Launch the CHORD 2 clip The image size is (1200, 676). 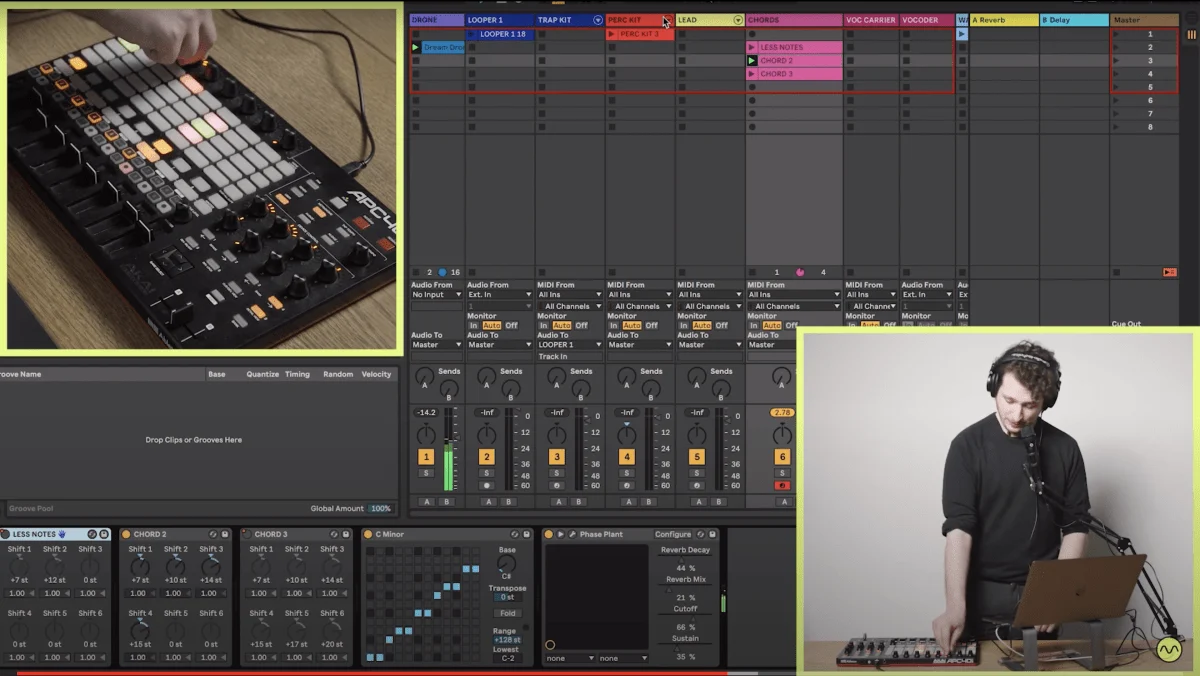752,60
